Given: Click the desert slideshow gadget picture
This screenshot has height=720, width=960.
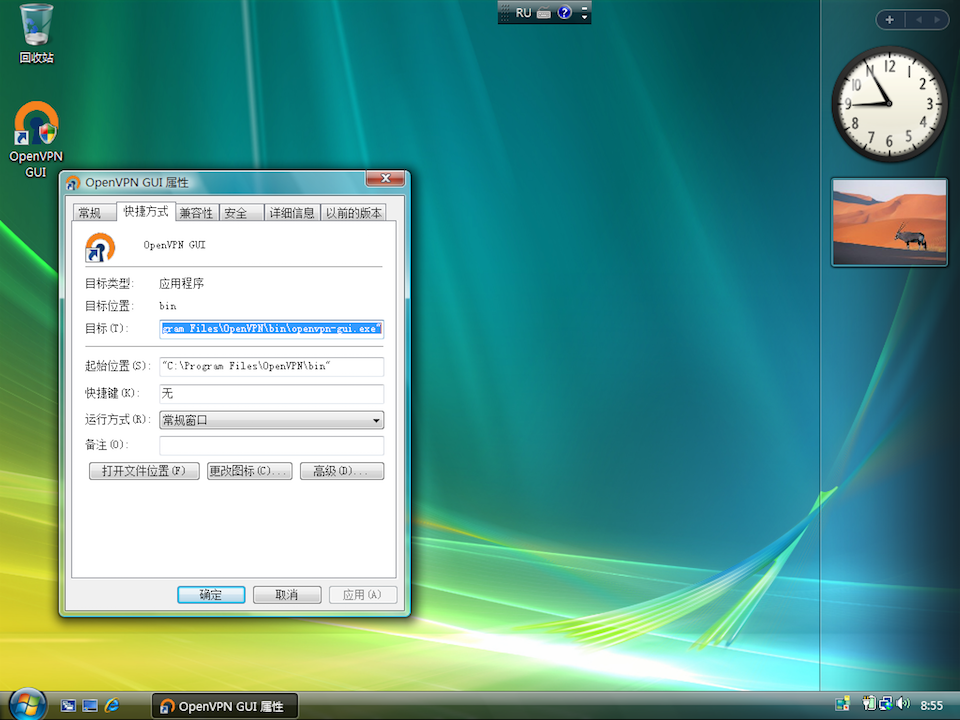Looking at the screenshot, I should pos(889,222).
